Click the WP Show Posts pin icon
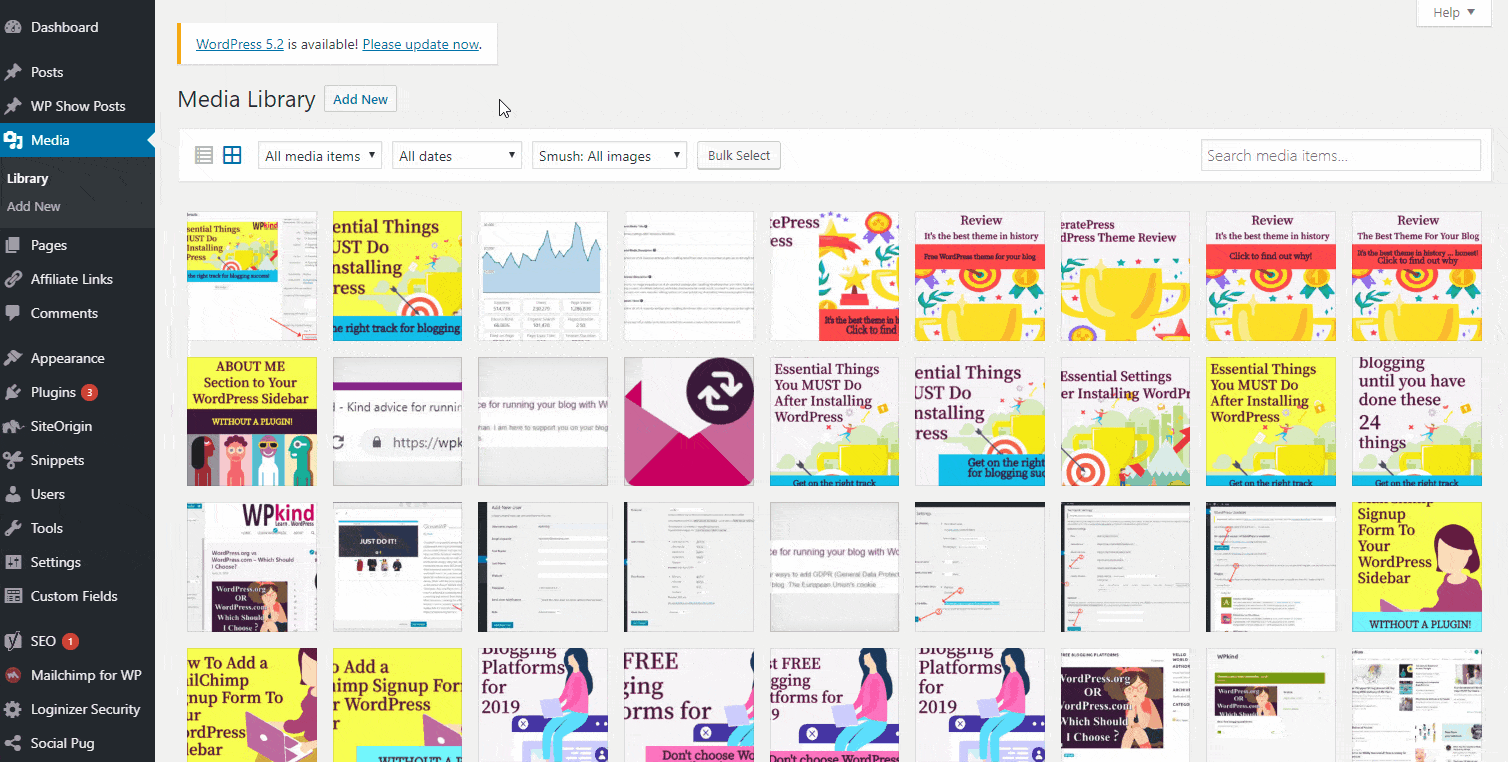This screenshot has height=762, width=1508. pos(13,106)
